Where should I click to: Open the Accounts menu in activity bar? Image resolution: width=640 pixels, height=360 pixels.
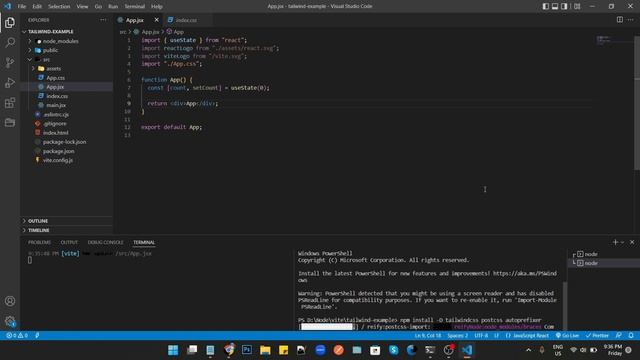[10, 301]
